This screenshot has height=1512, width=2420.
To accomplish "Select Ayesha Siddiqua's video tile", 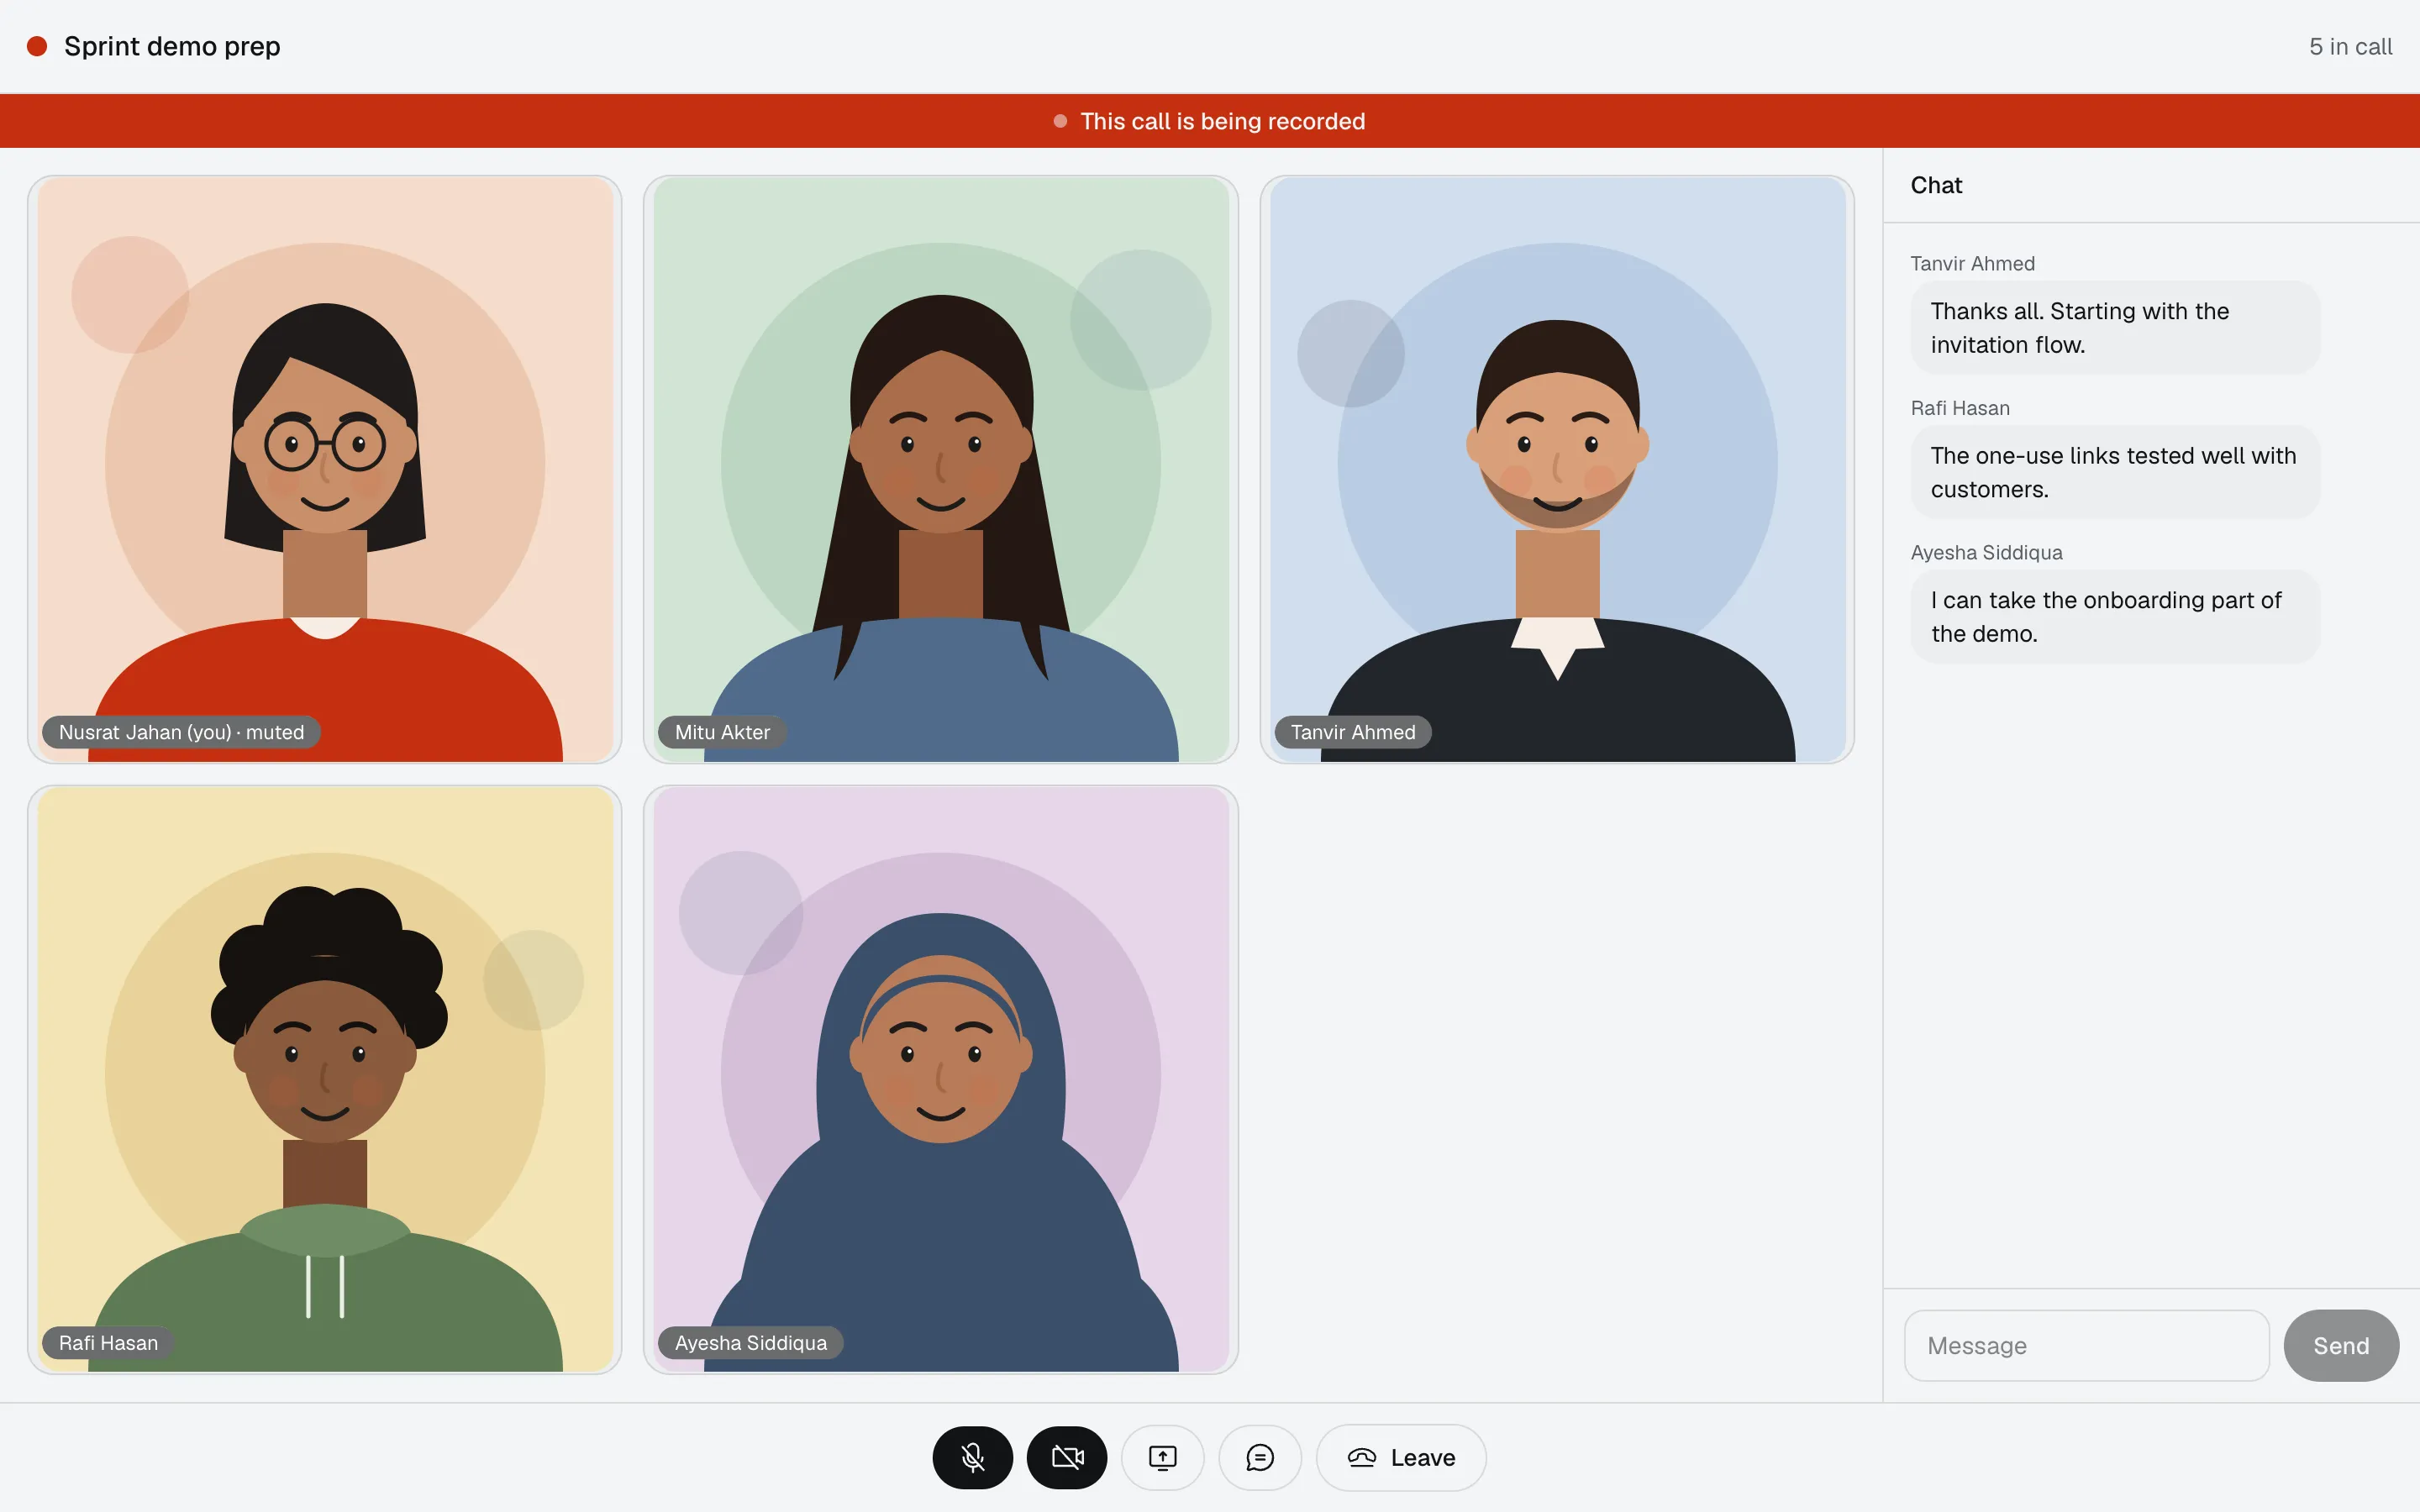I will tap(941, 1079).
